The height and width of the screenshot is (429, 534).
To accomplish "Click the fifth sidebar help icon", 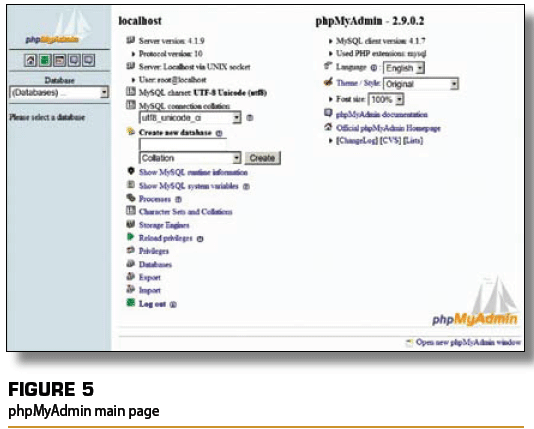I will coord(89,60).
